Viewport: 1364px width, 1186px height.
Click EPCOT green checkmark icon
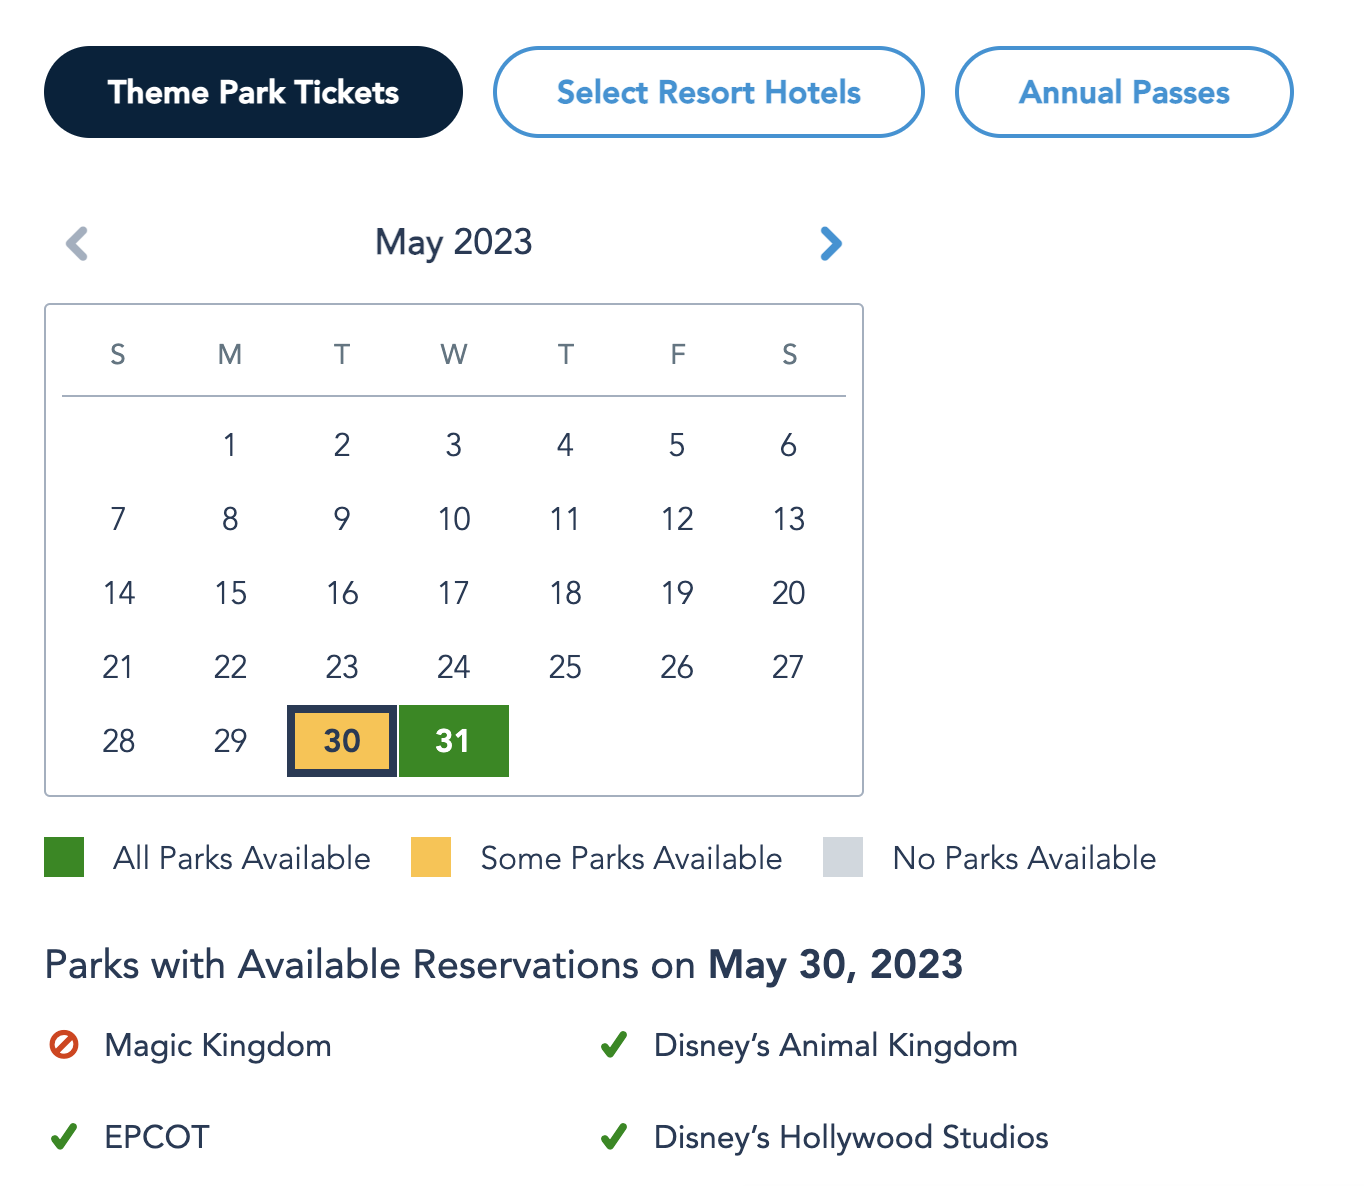click(64, 1137)
